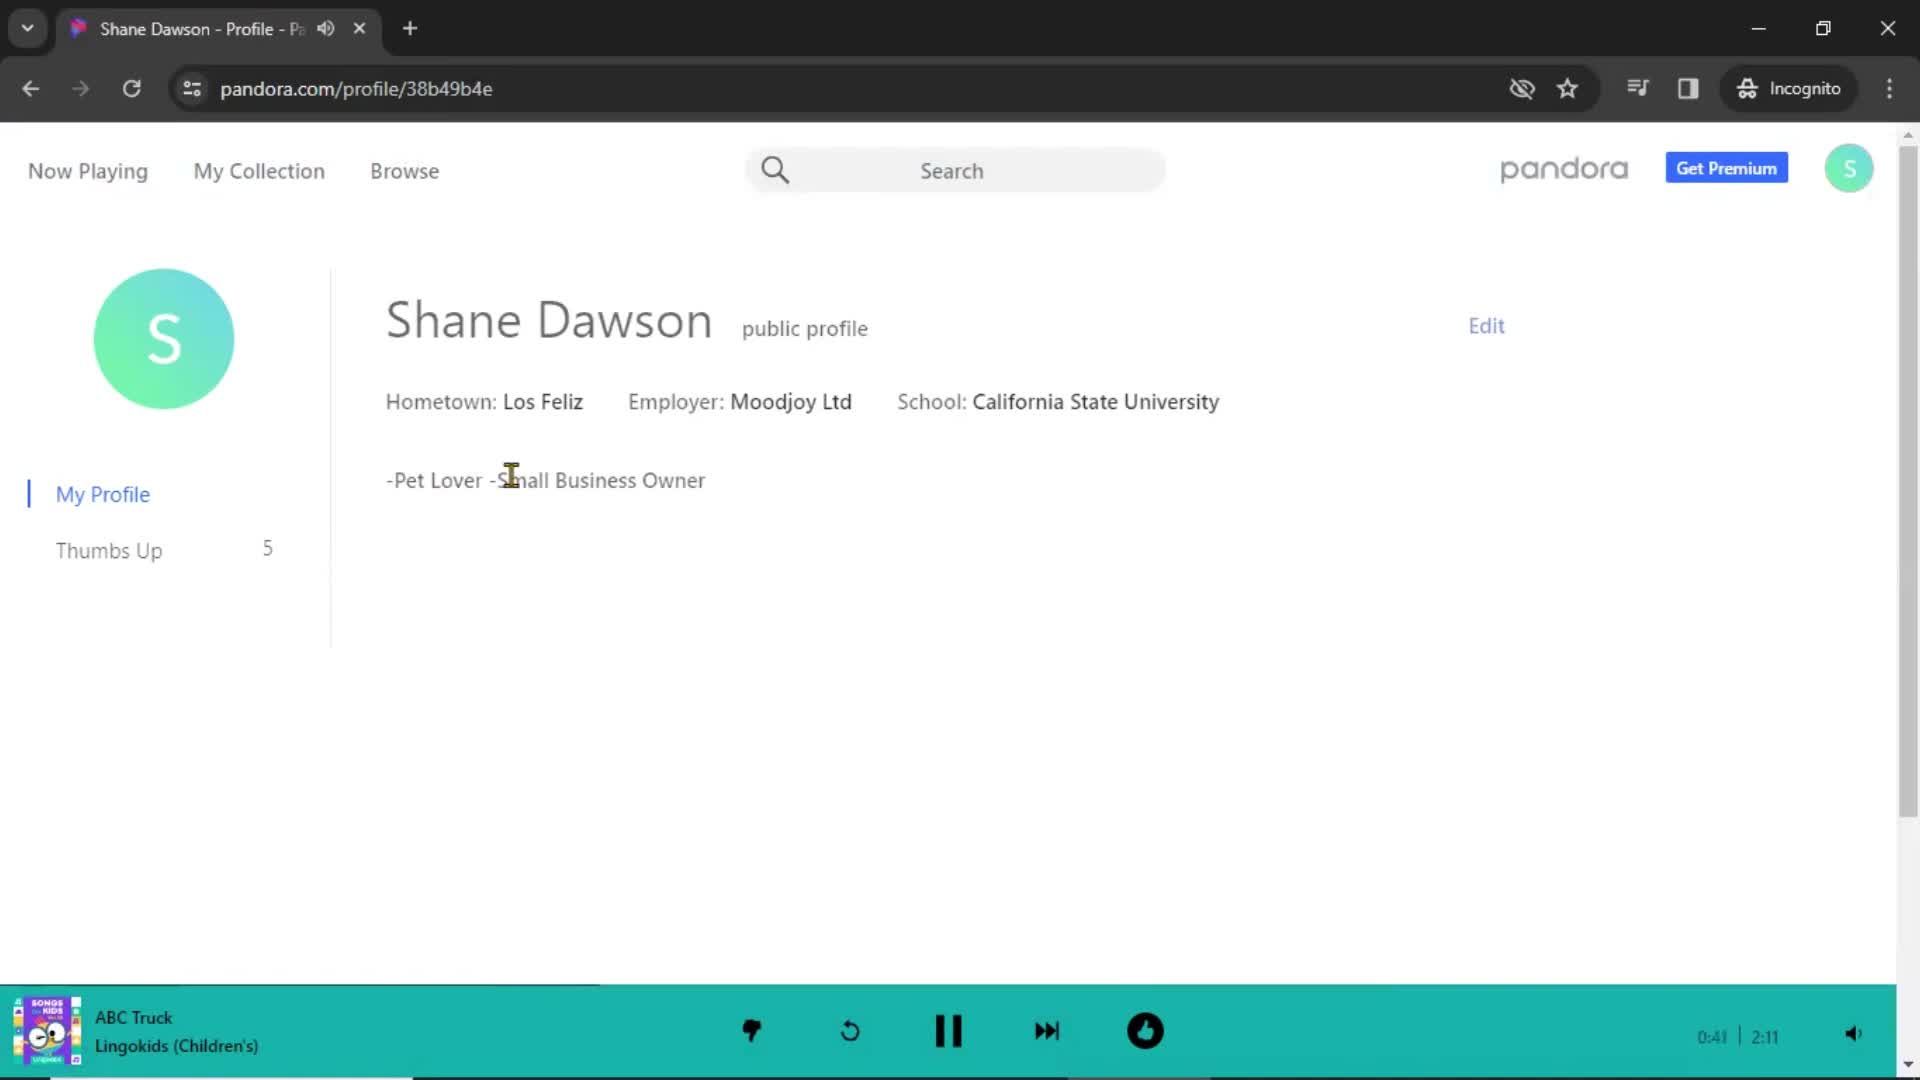
Task: Click hometown value Los Feliz
Action: [x=543, y=402]
